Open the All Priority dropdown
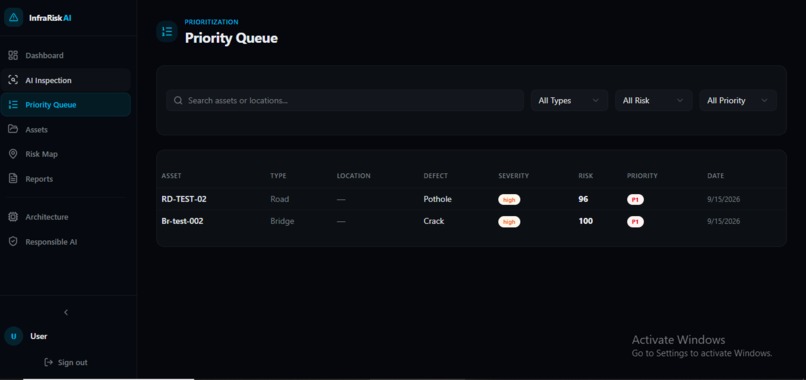This screenshot has width=806, height=380. [738, 101]
